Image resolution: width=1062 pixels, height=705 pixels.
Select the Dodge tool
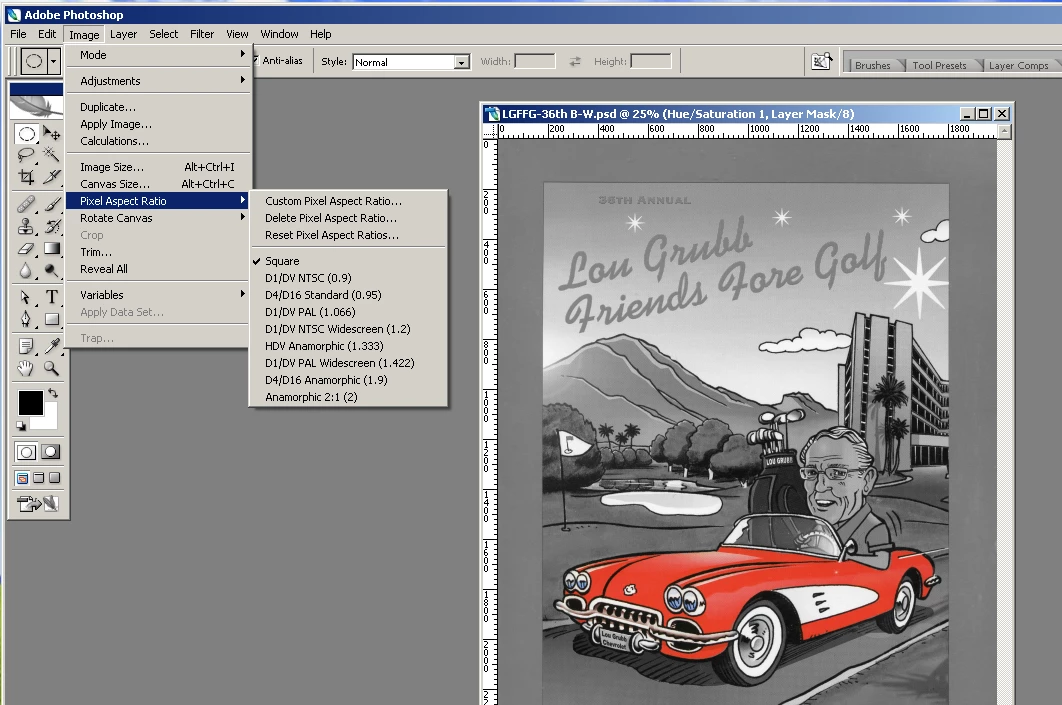(x=51, y=270)
